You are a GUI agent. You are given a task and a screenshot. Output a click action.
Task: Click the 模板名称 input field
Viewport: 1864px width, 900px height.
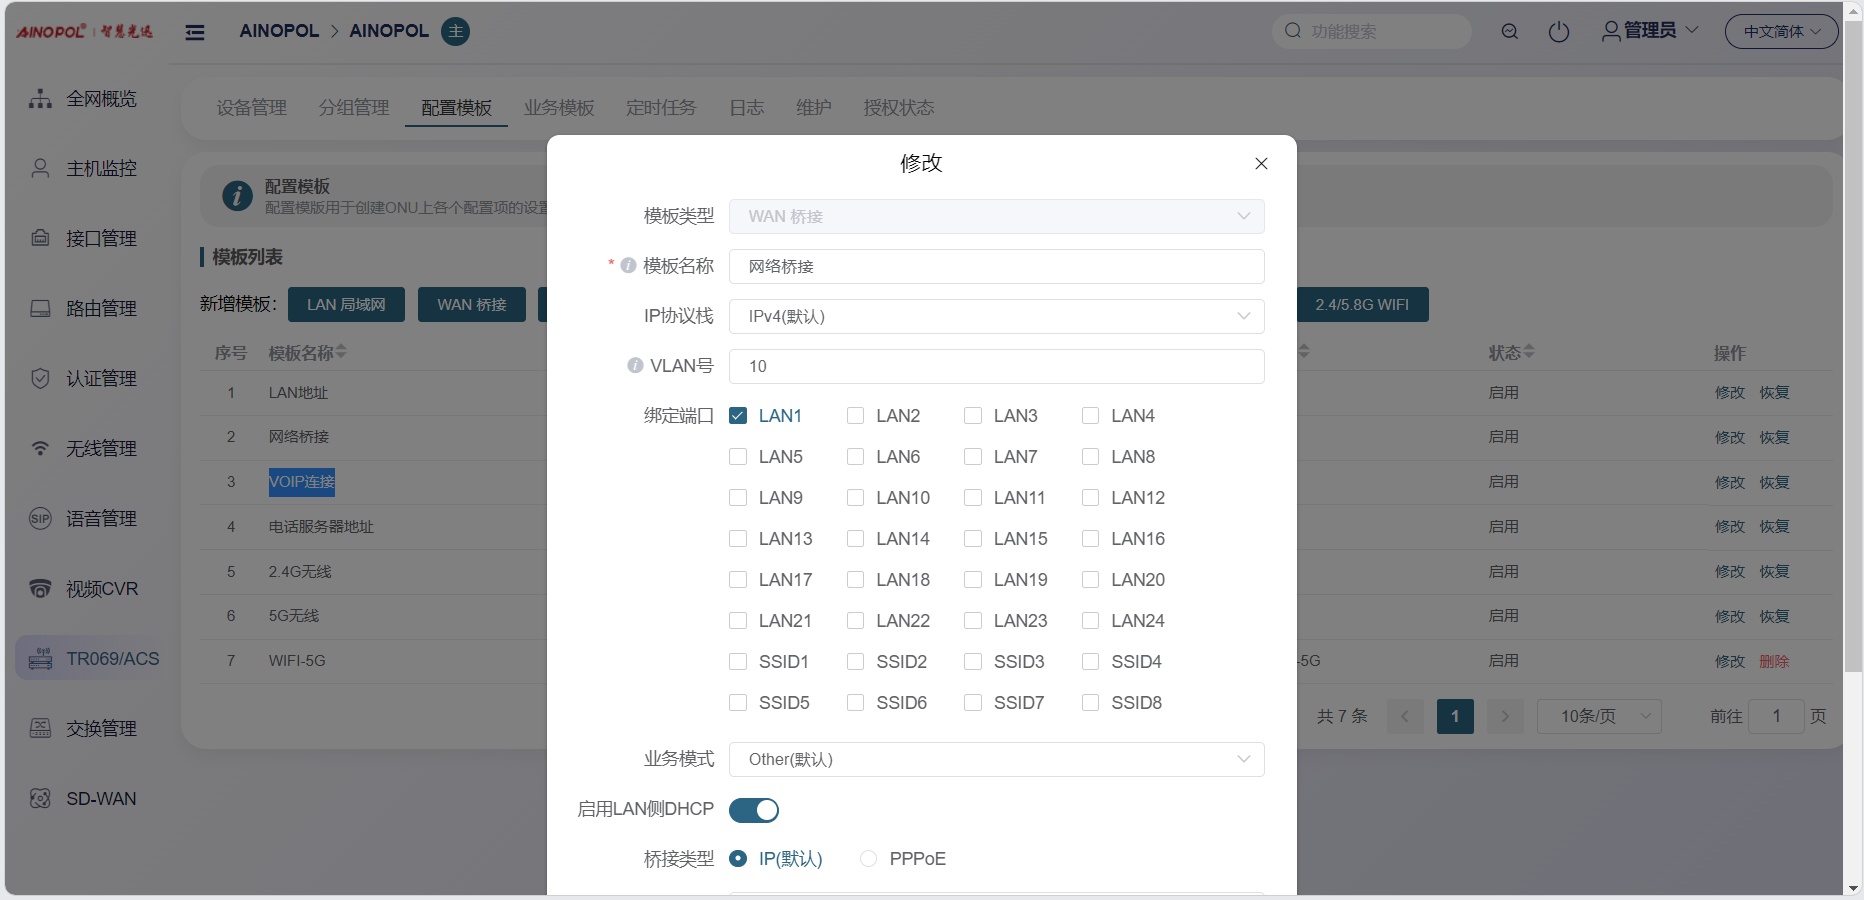996,267
